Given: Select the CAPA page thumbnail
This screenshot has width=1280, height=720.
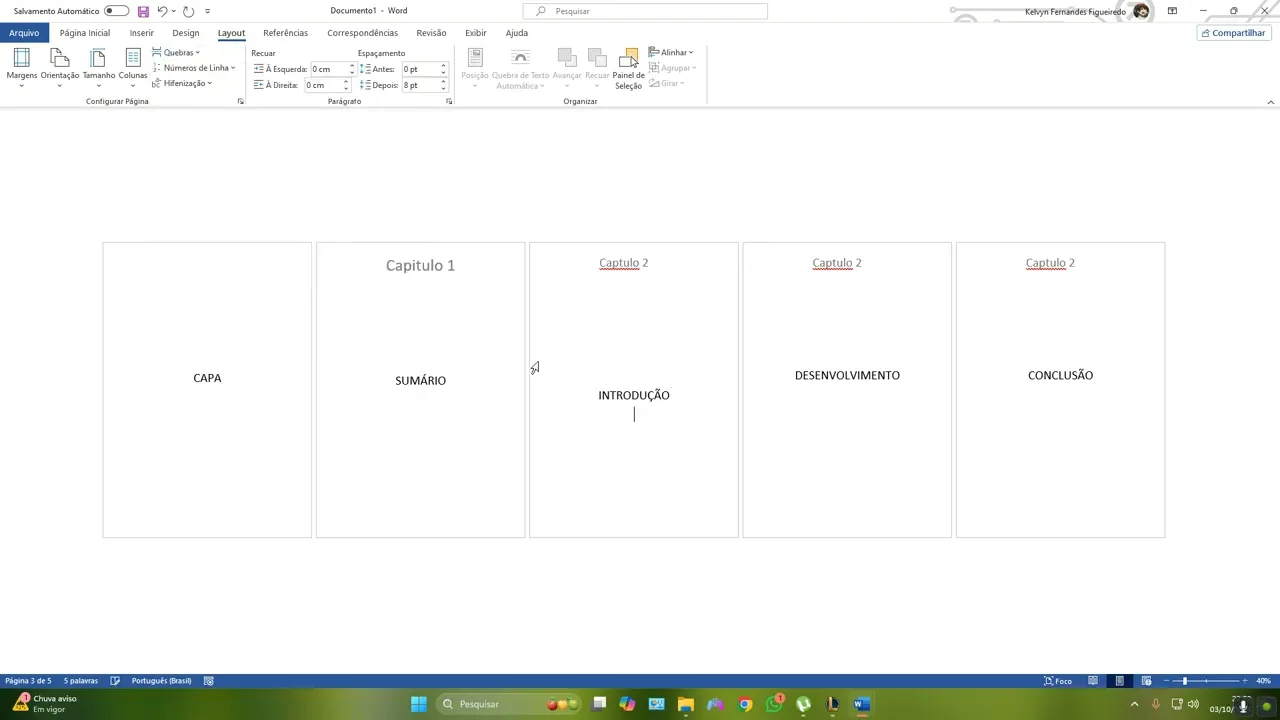Looking at the screenshot, I should point(207,390).
